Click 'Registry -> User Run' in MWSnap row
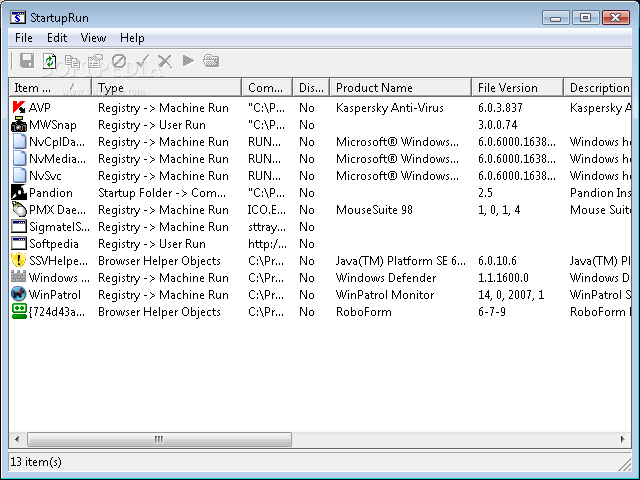Viewport: 640px width, 480px height. [152, 125]
